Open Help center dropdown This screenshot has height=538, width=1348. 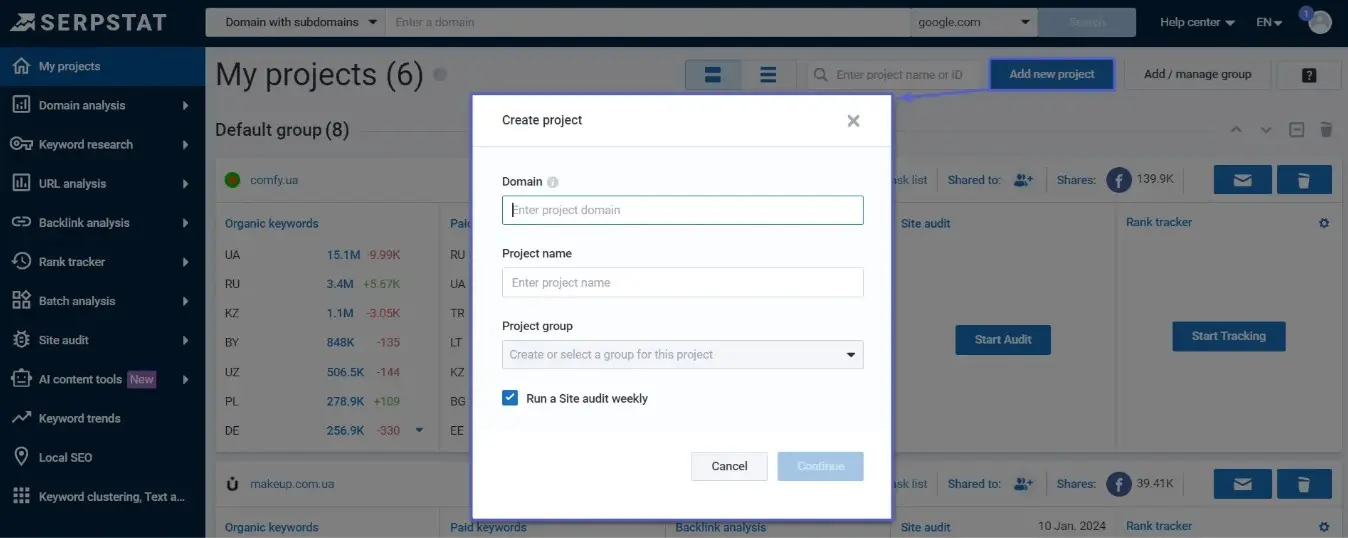click(1197, 22)
